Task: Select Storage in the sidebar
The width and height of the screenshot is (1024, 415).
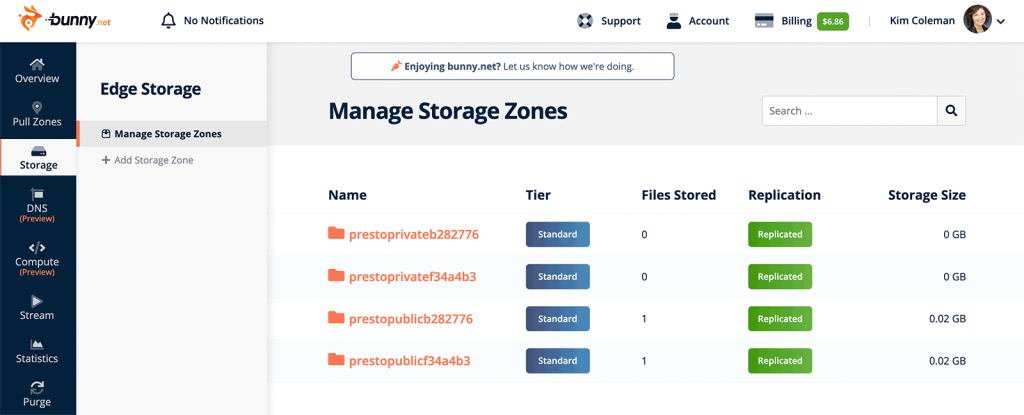Action: [38, 158]
